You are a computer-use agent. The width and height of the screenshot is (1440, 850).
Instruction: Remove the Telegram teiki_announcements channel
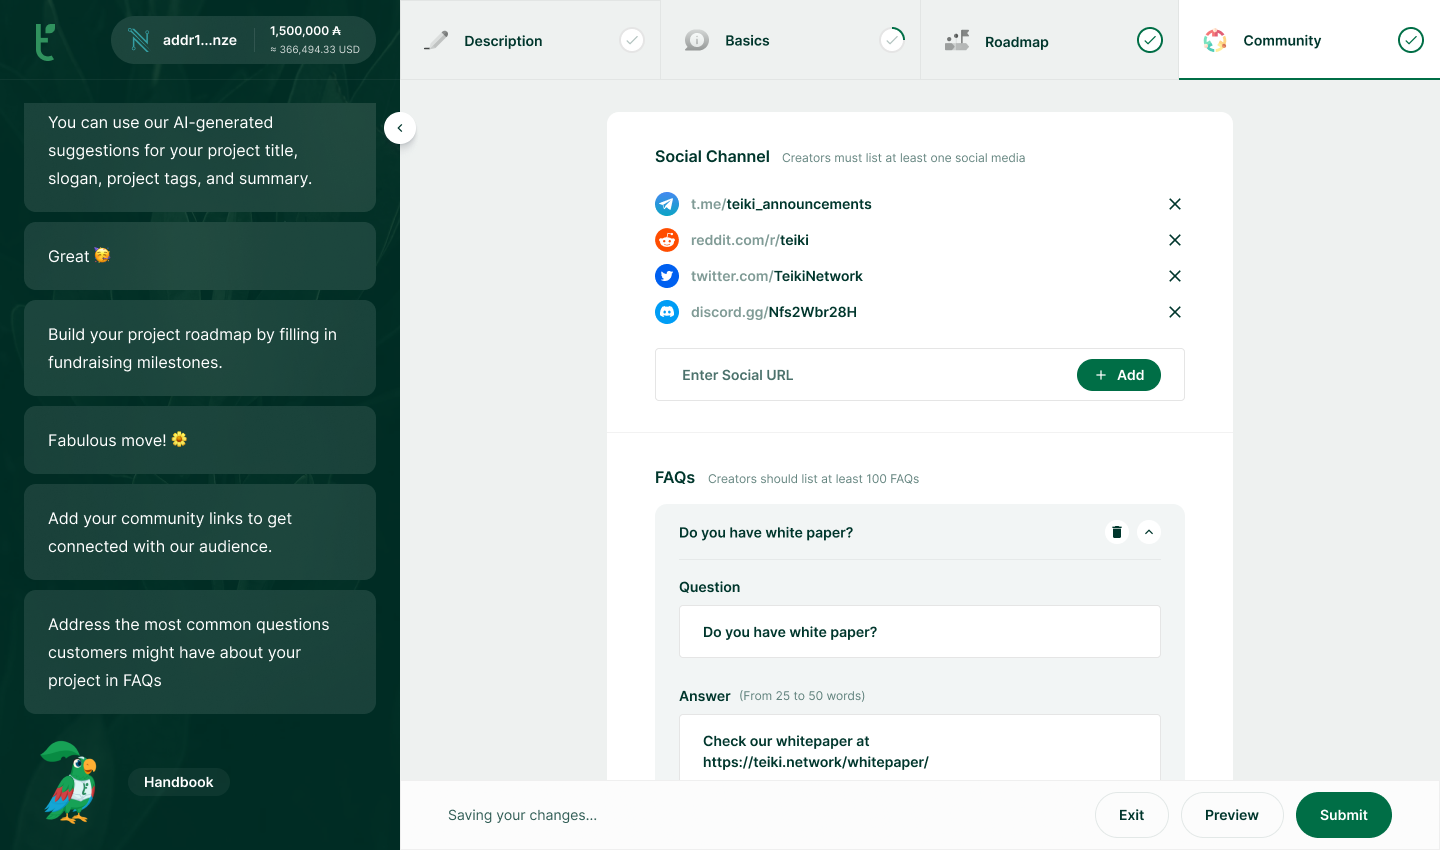(x=1175, y=204)
